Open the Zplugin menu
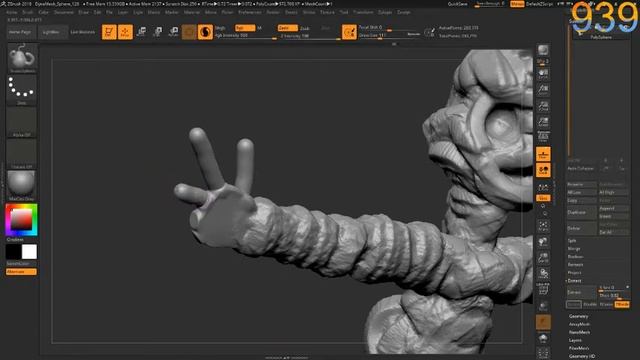640x360 pixels. coord(385,12)
